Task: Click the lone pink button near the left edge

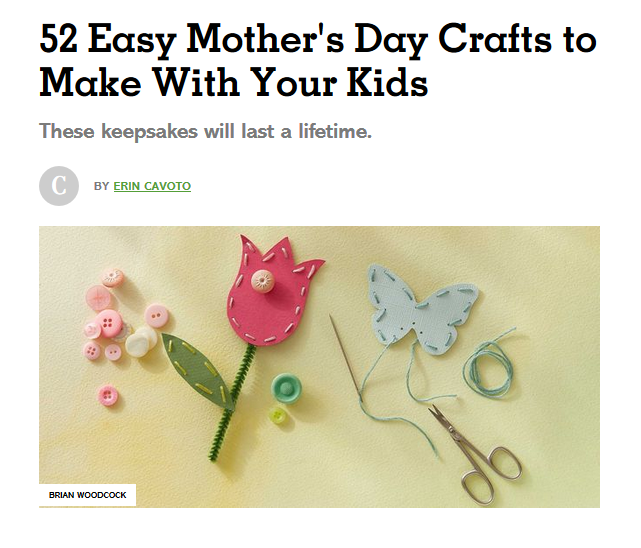Action: click(108, 395)
